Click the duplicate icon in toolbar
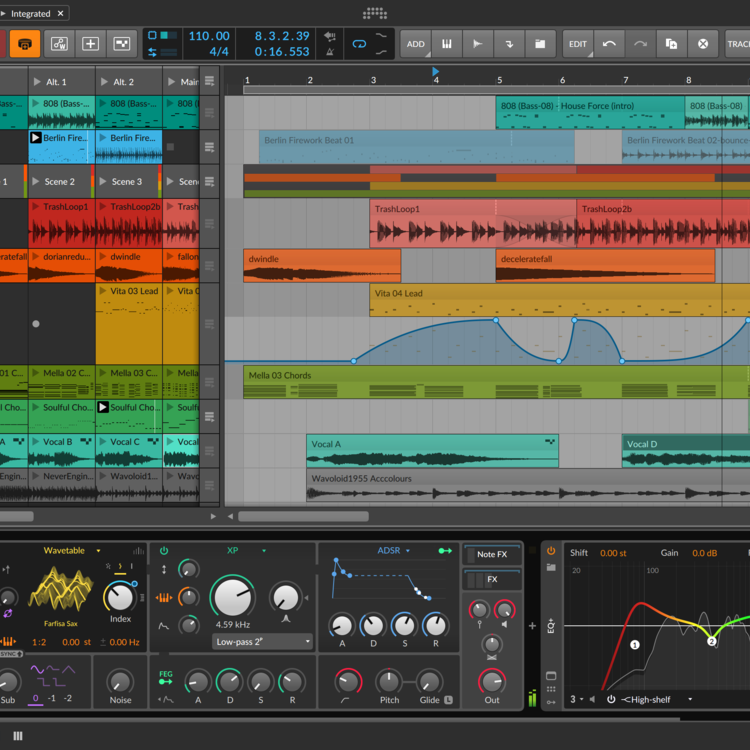The image size is (750, 750). pyautogui.click(x=671, y=44)
